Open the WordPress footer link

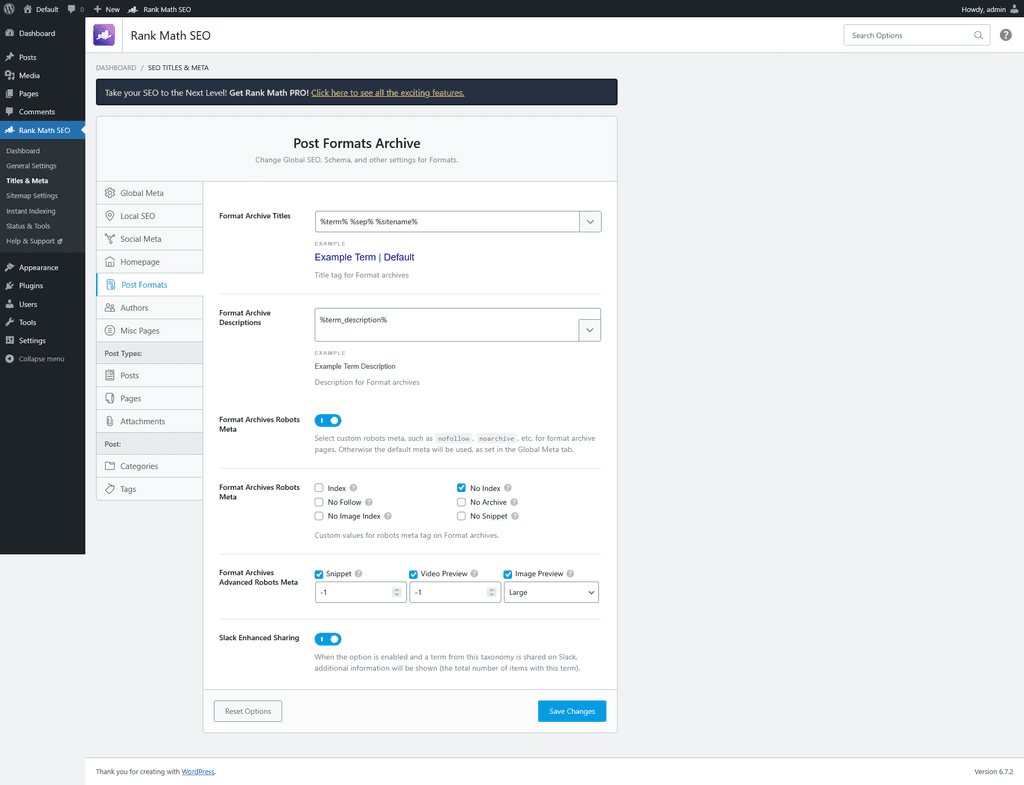click(198, 772)
